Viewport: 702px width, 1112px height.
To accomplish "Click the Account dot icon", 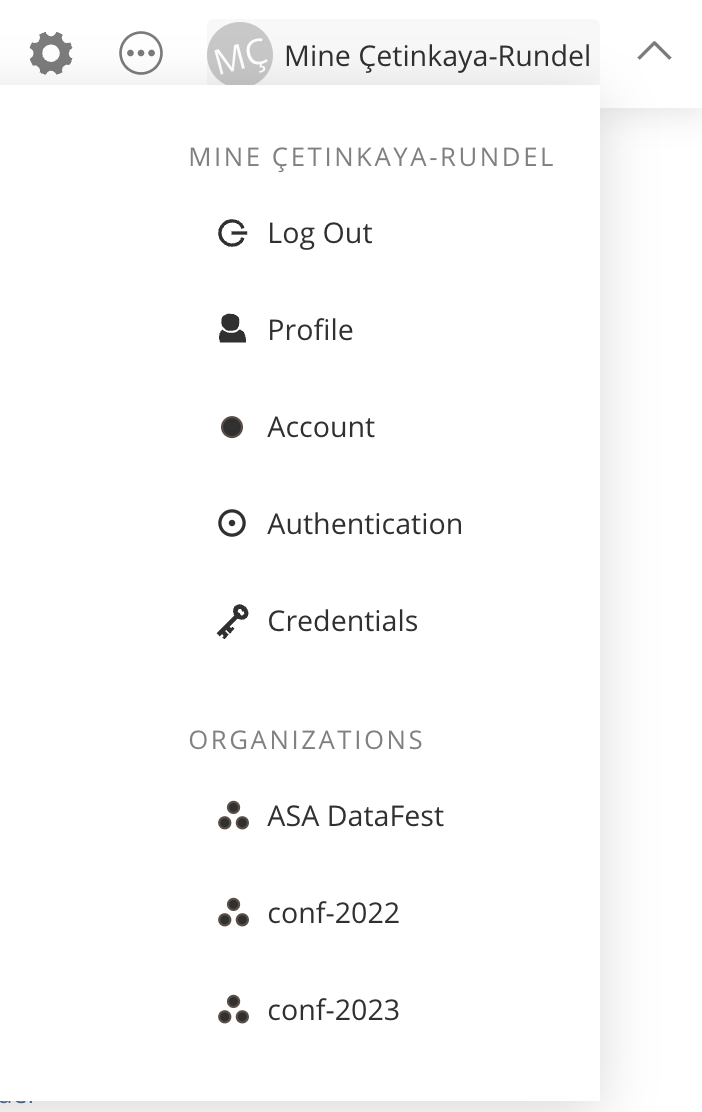I will 232,427.
